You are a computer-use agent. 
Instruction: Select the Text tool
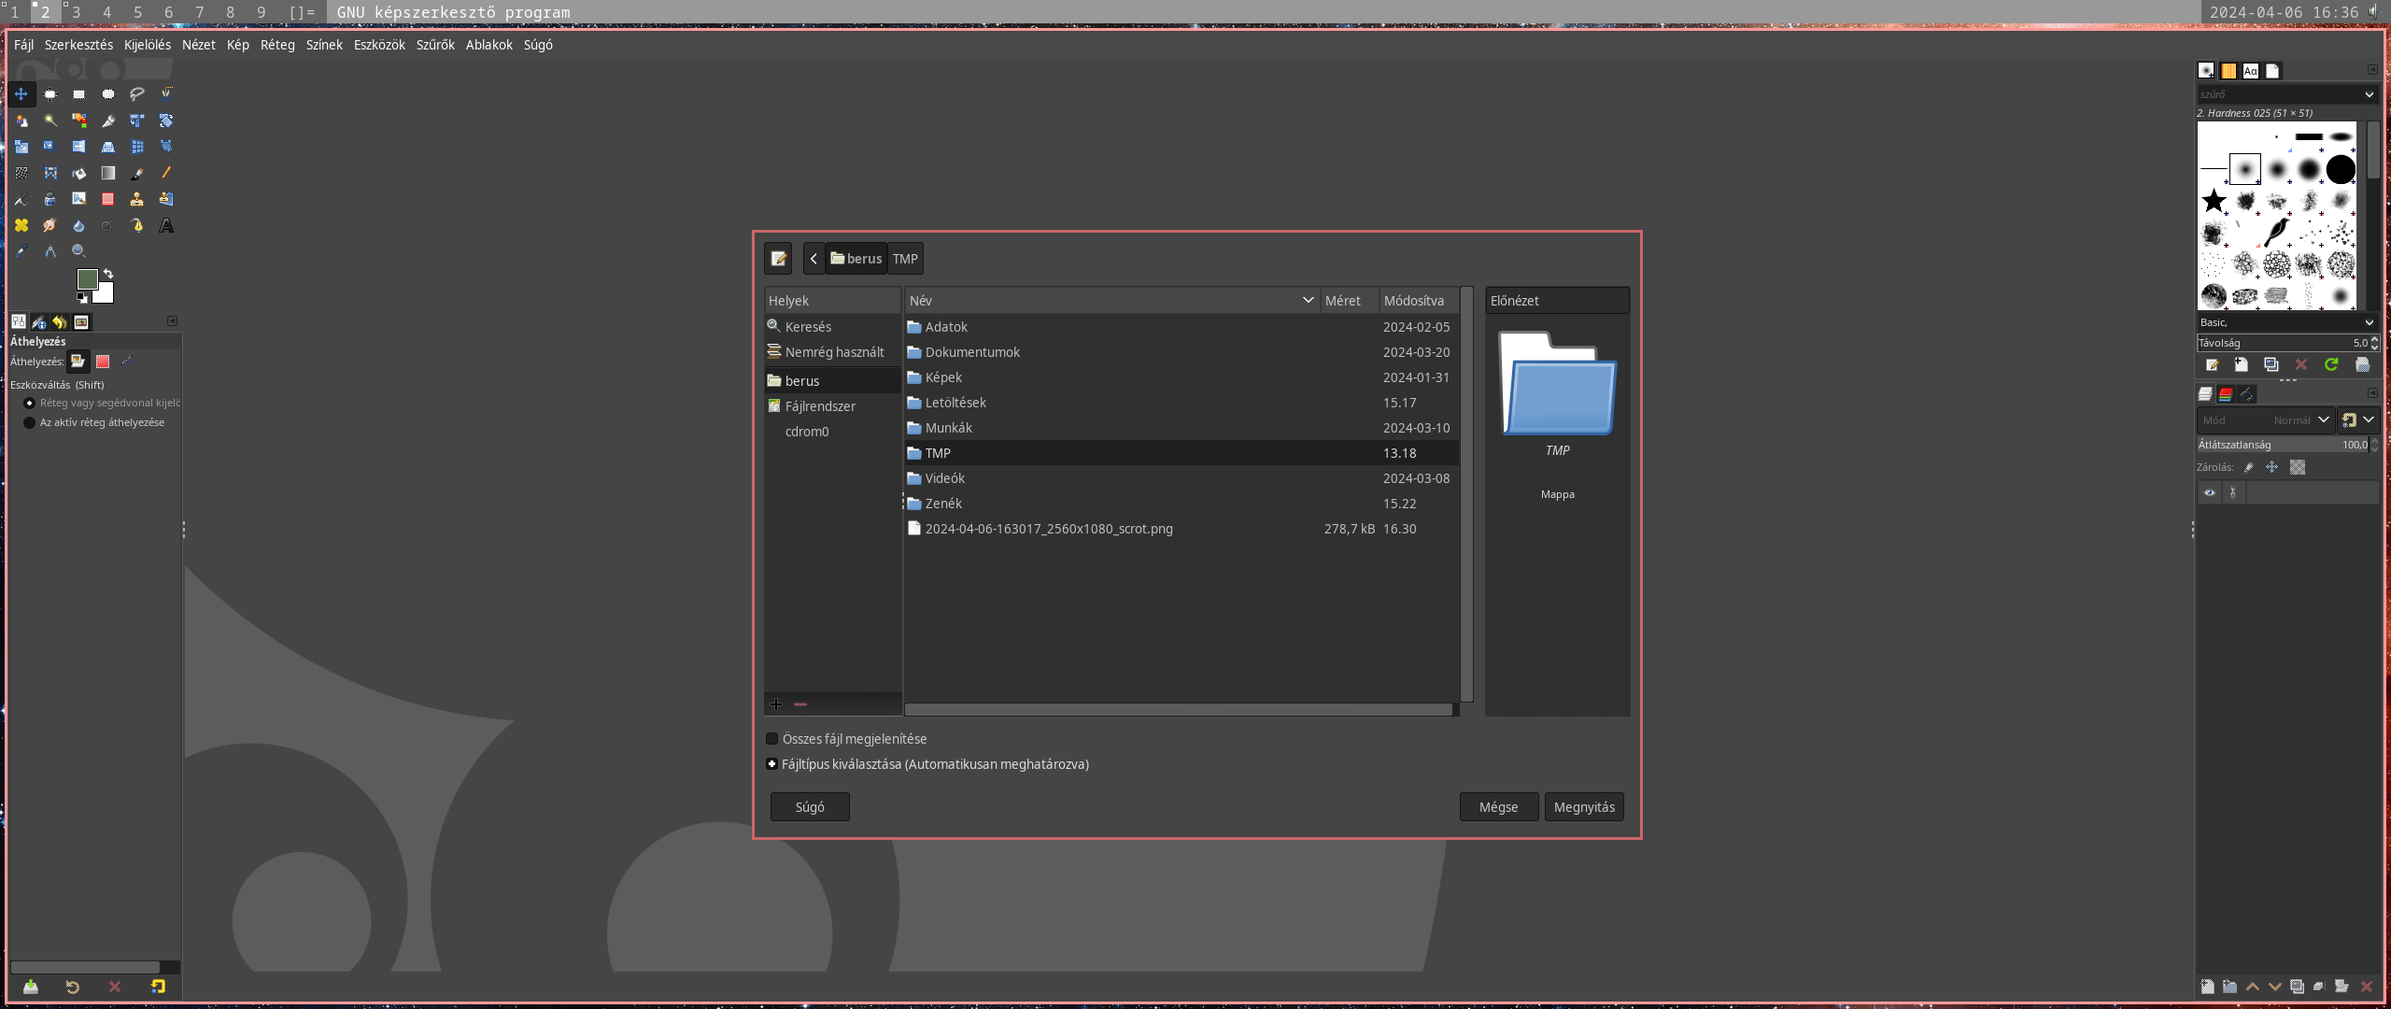tap(166, 226)
